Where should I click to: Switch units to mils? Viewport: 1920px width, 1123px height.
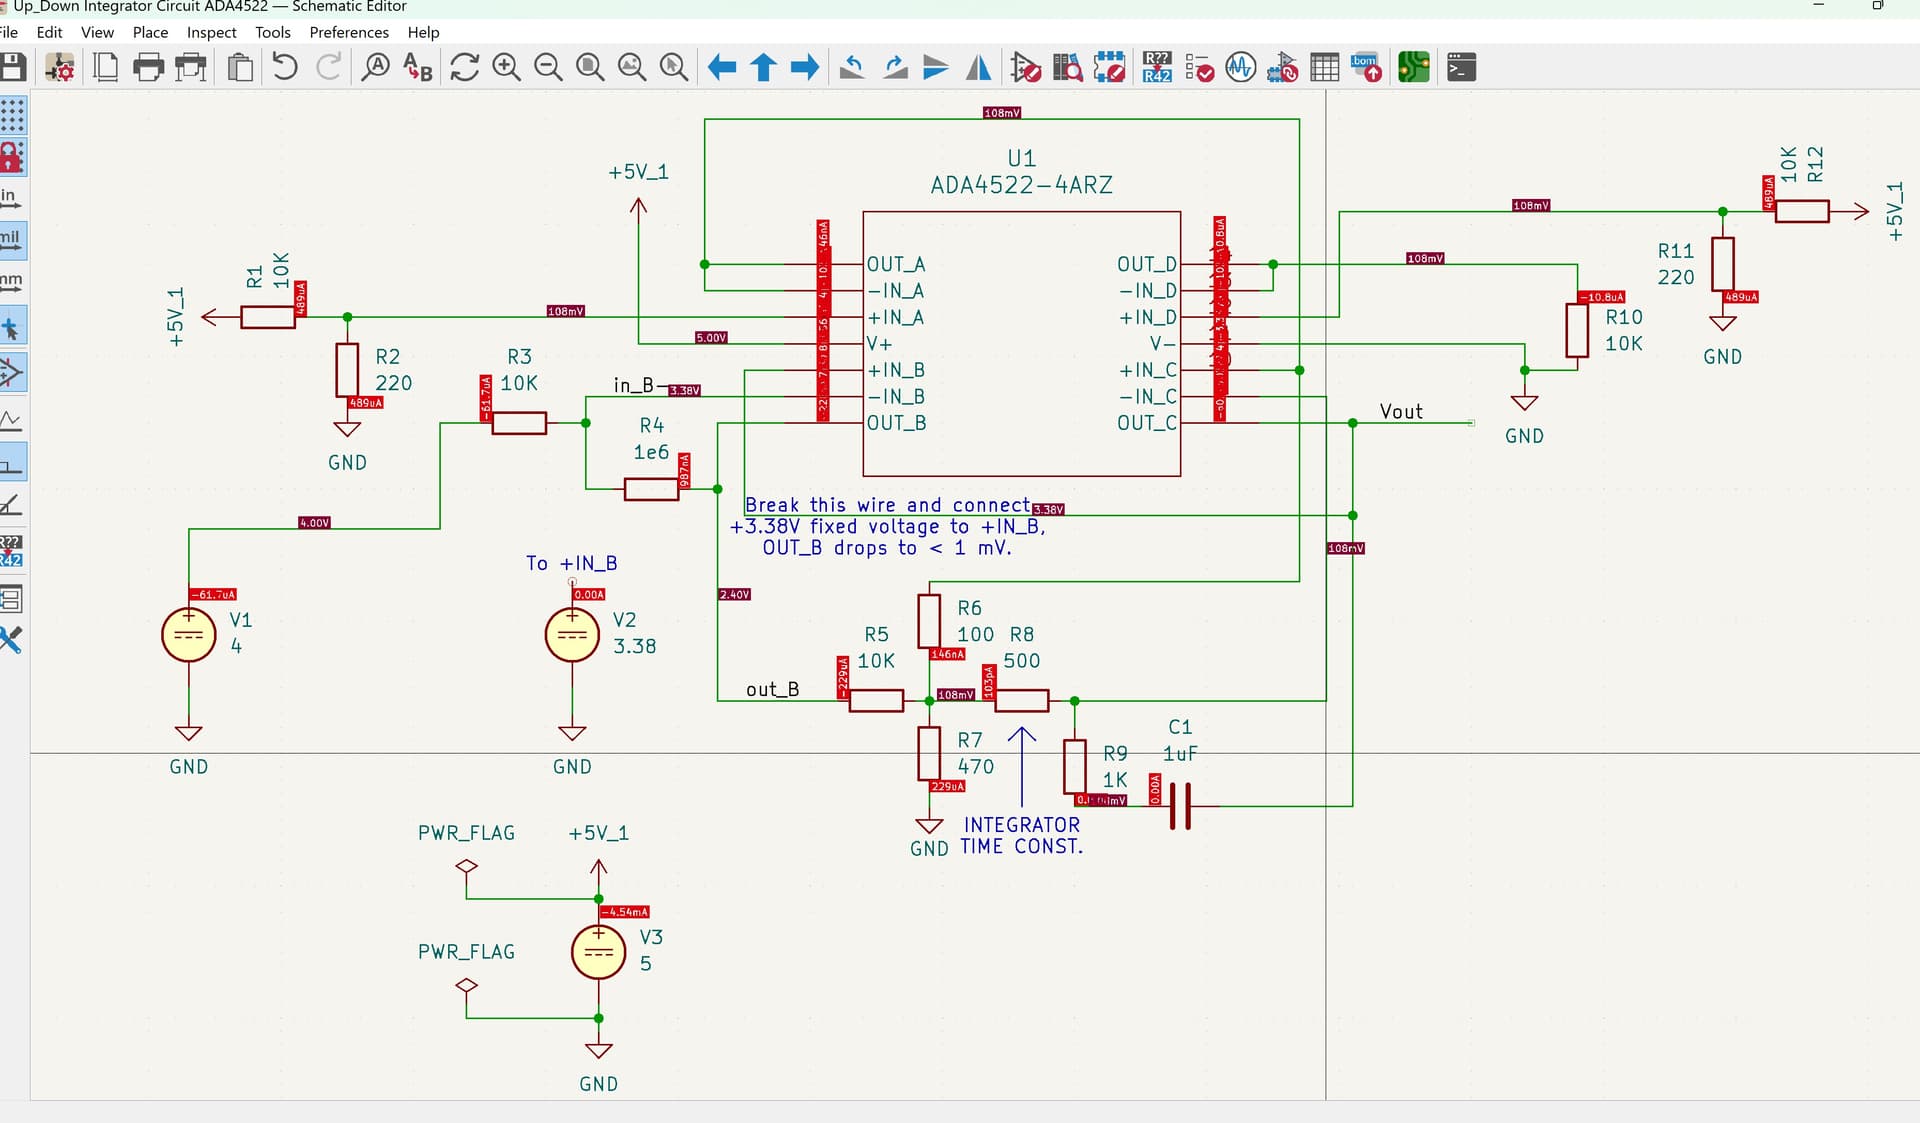click(14, 239)
